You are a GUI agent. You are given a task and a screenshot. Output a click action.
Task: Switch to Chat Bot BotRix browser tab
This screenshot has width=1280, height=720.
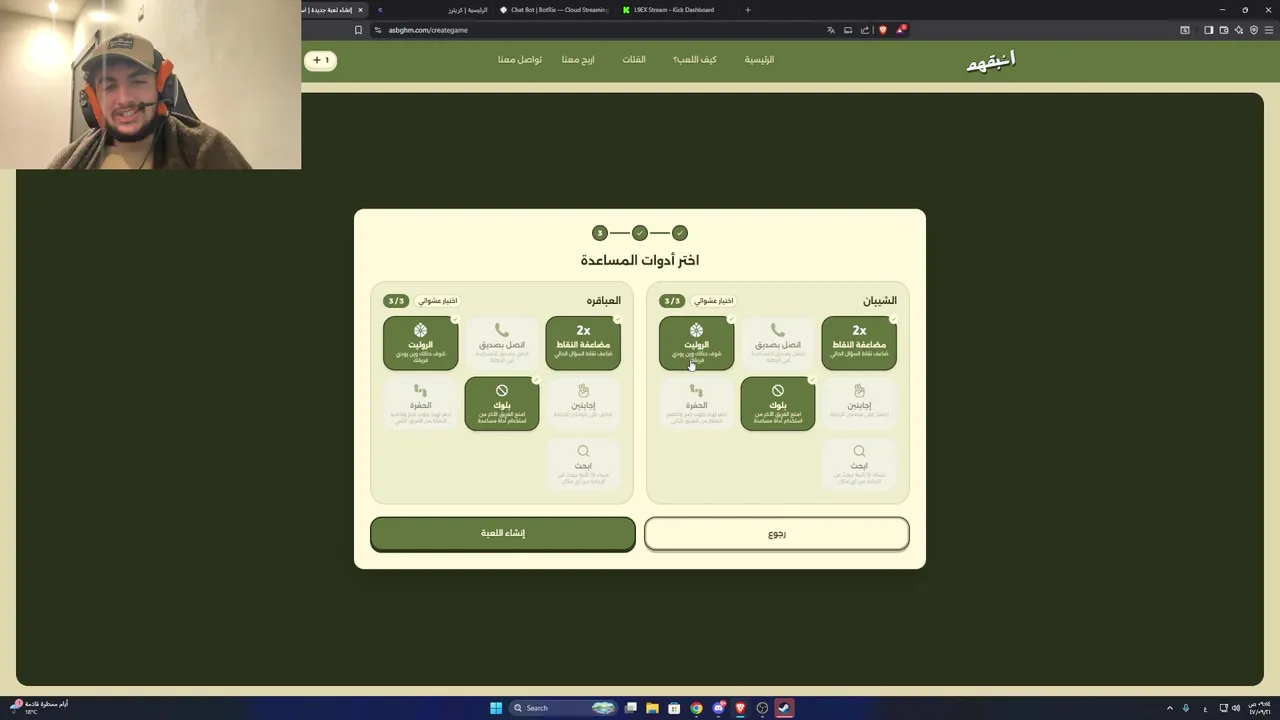coord(553,10)
